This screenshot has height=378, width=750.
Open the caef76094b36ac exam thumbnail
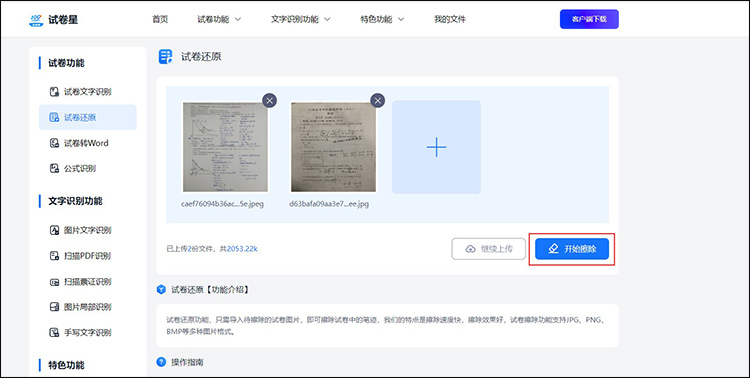click(x=225, y=147)
